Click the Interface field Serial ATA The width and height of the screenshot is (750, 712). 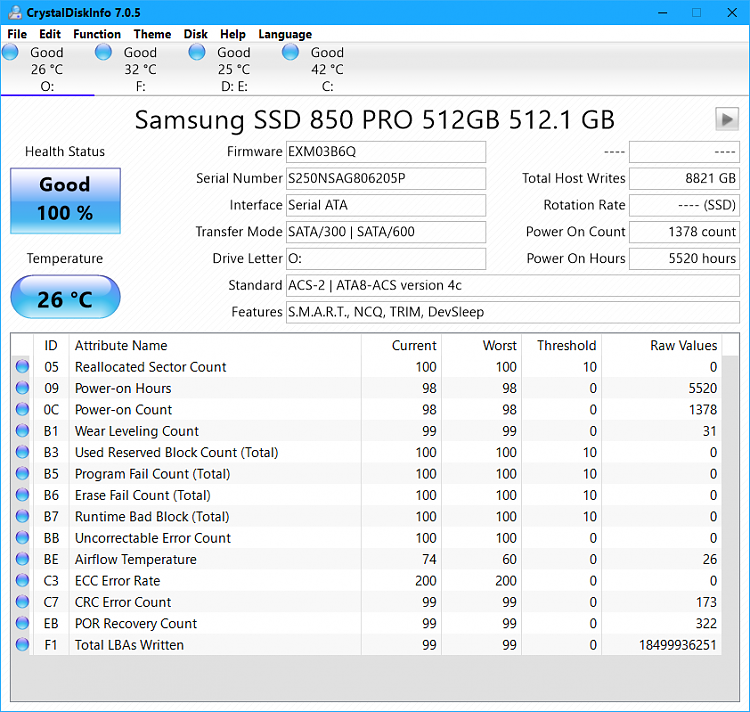386,205
